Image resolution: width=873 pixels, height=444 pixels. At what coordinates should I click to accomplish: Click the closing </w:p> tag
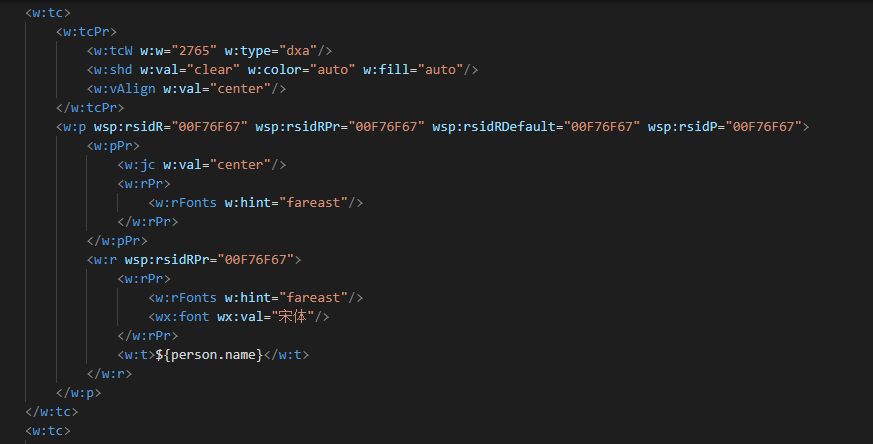(79, 392)
